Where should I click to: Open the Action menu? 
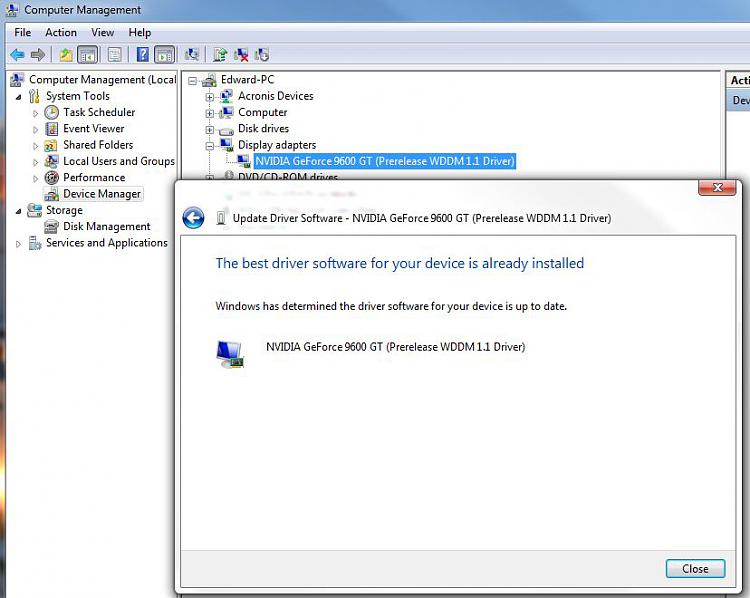[x=61, y=33]
